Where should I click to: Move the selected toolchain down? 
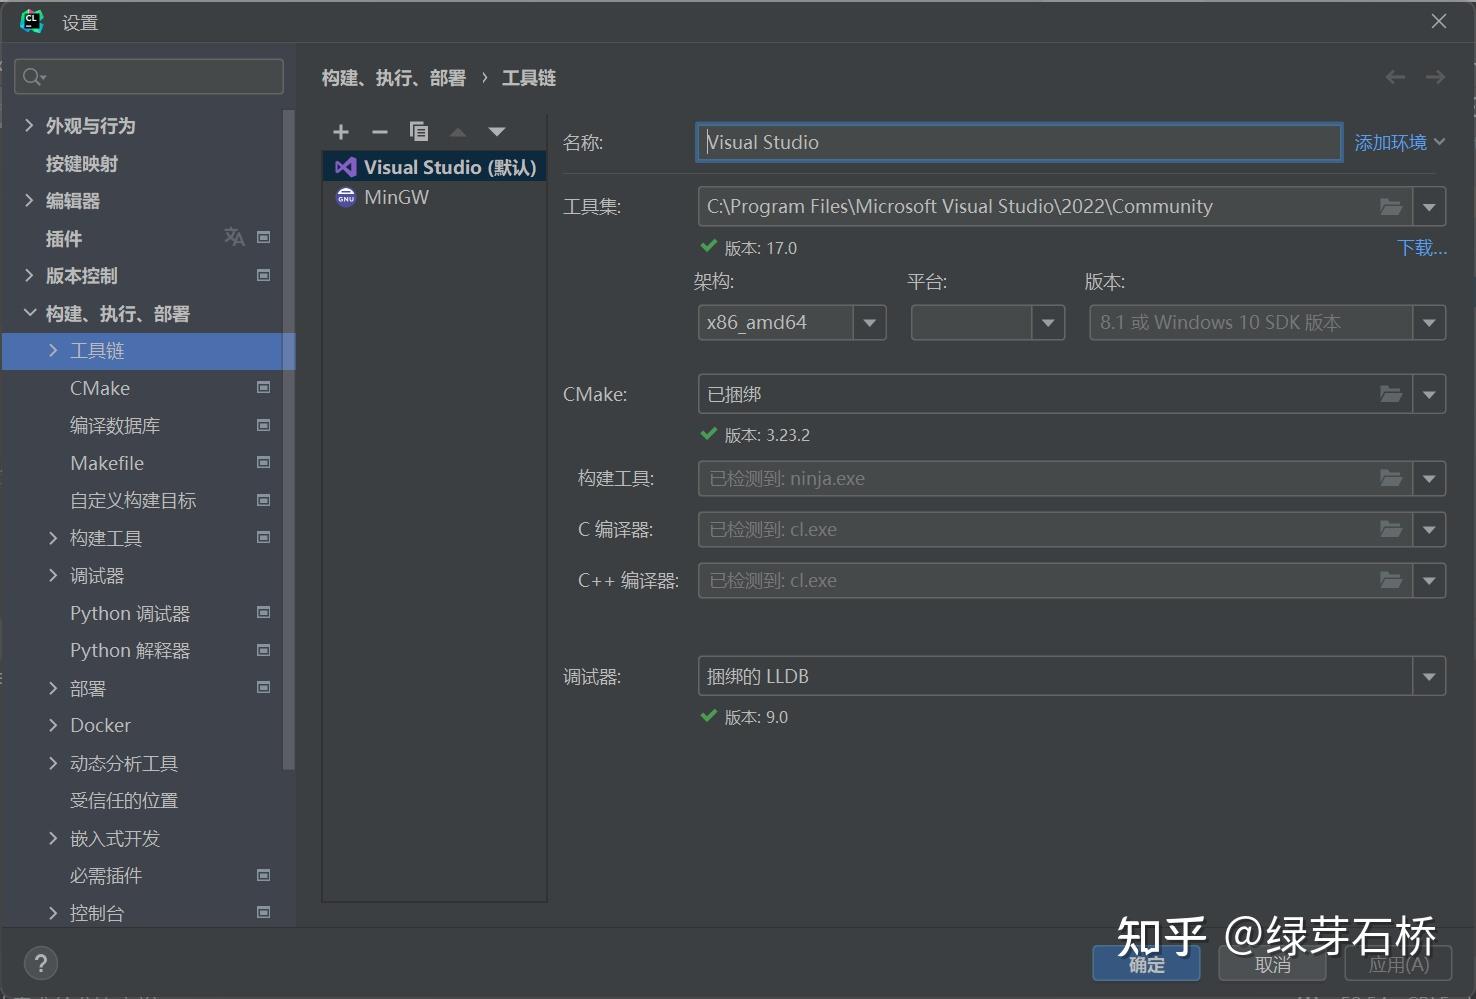(x=496, y=131)
